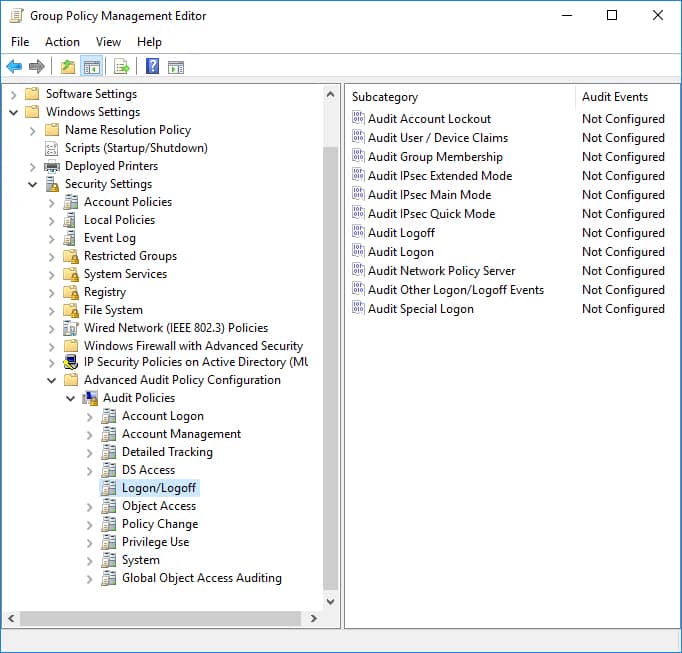Expand the Global Object Access Auditing node

tap(90, 579)
